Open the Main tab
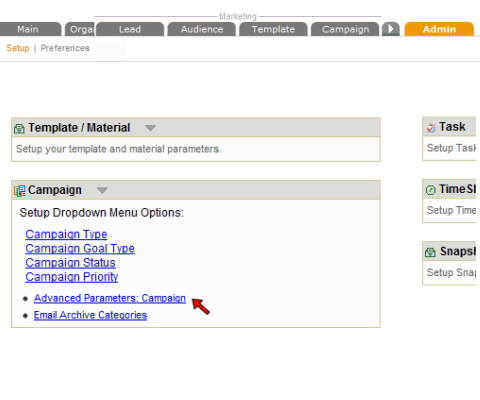Viewport: 480px width, 400px height. click(28, 29)
